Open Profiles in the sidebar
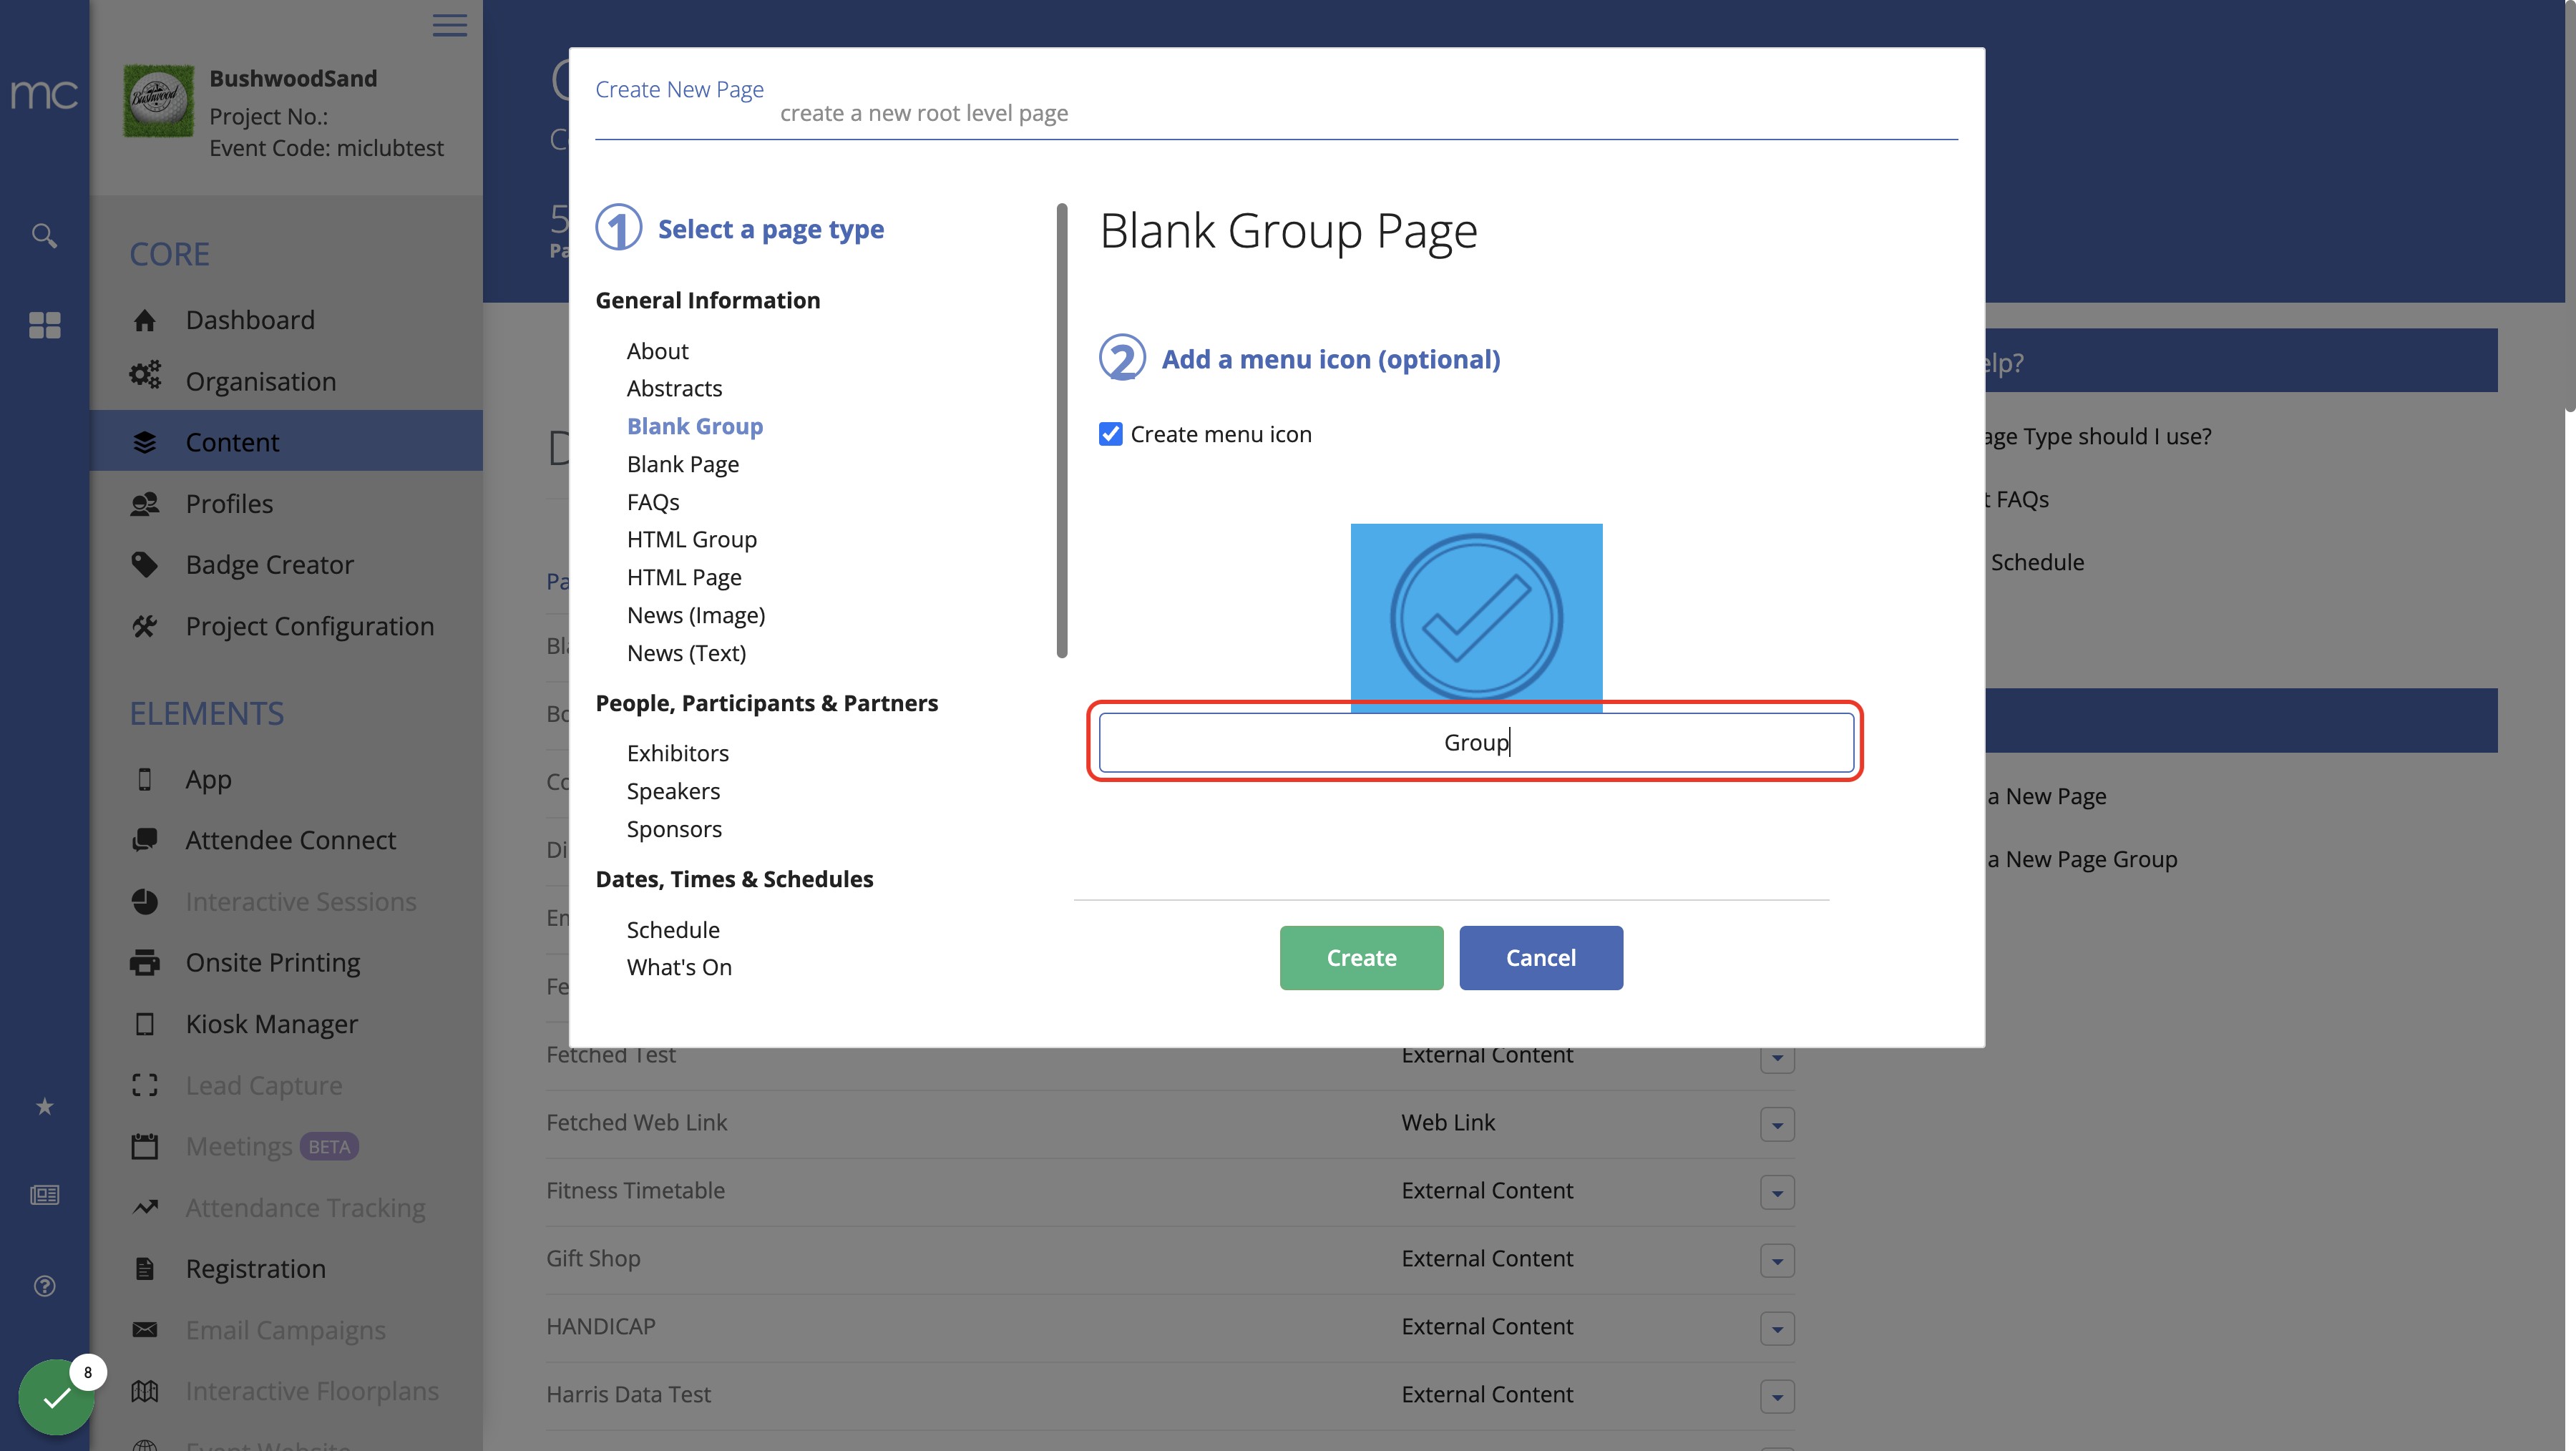This screenshot has height=1451, width=2576. [229, 503]
